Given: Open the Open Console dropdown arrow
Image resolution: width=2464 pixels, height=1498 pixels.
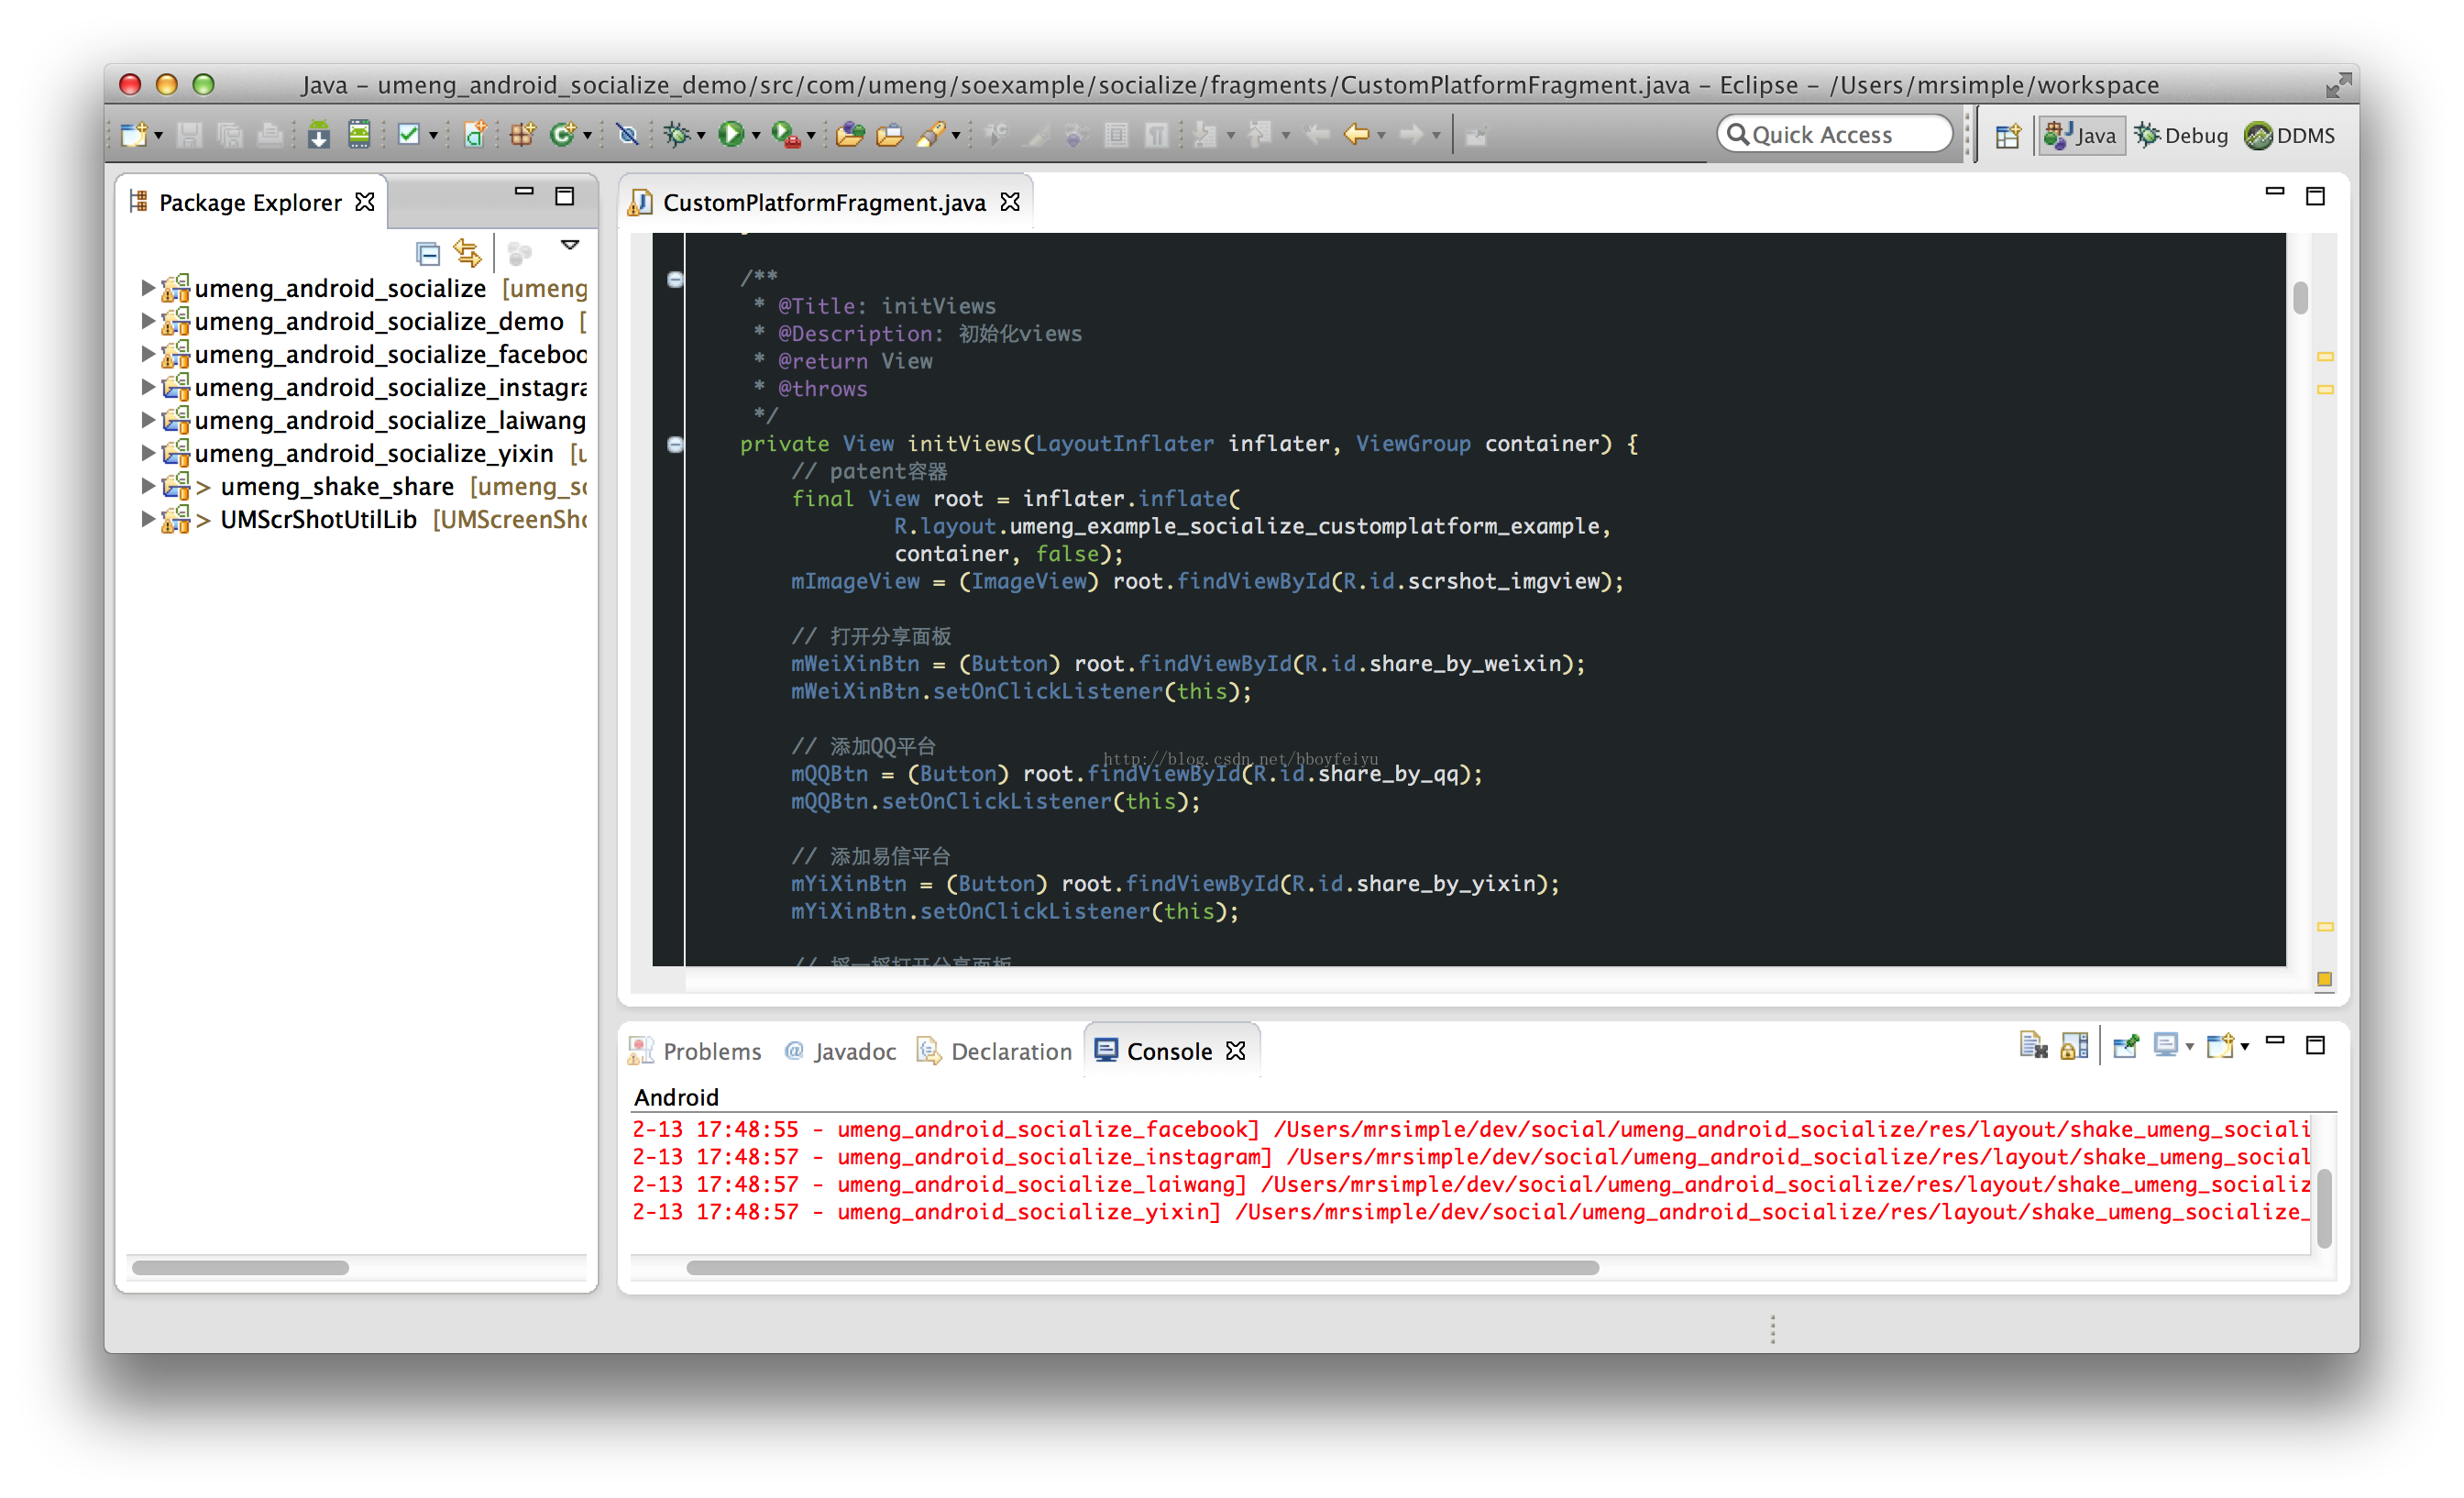Looking at the screenshot, I should click(2245, 1048).
